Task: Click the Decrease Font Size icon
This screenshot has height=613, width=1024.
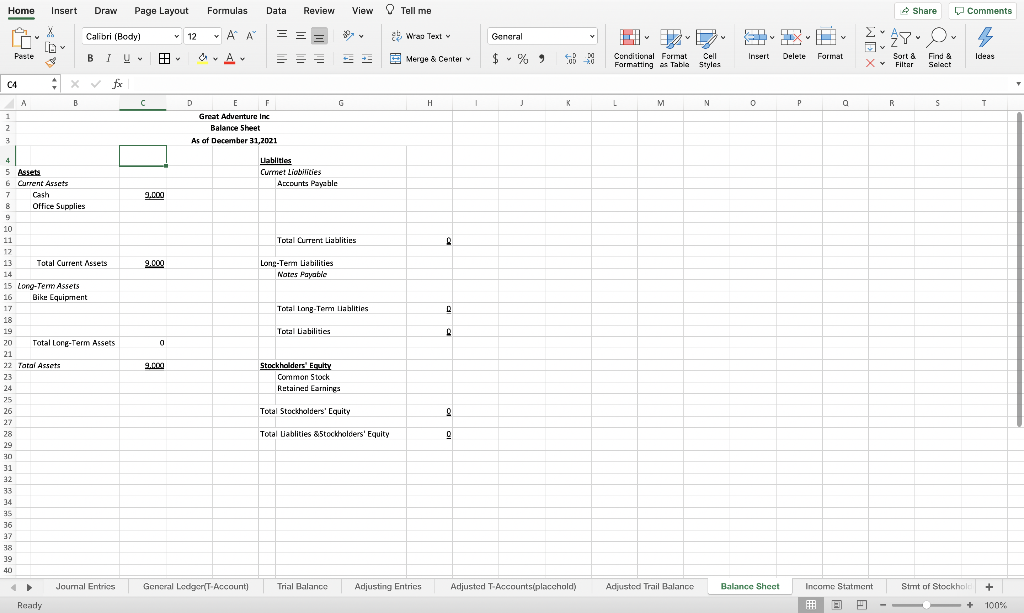Action: tap(251, 36)
